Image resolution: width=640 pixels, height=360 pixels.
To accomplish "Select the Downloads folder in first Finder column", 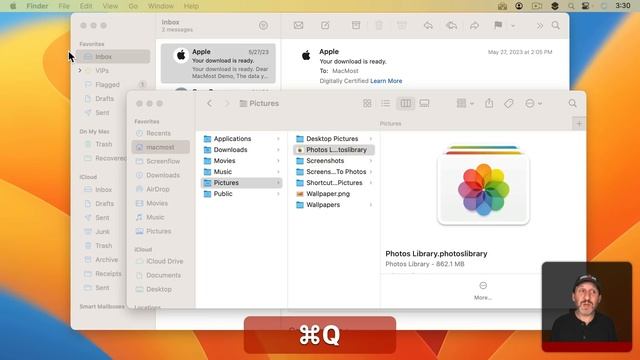I will pos(242,150).
